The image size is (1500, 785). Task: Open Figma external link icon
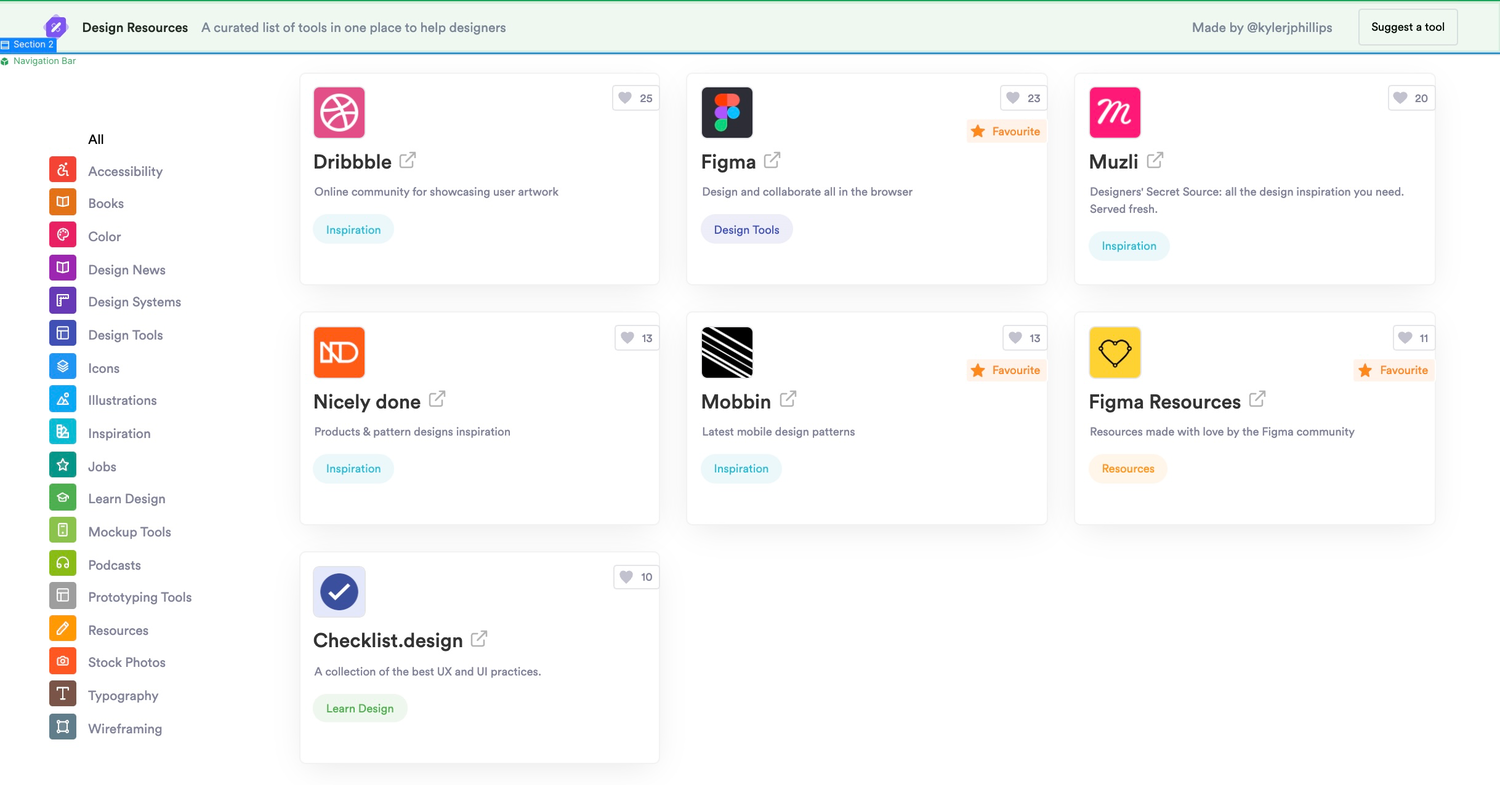tap(772, 160)
